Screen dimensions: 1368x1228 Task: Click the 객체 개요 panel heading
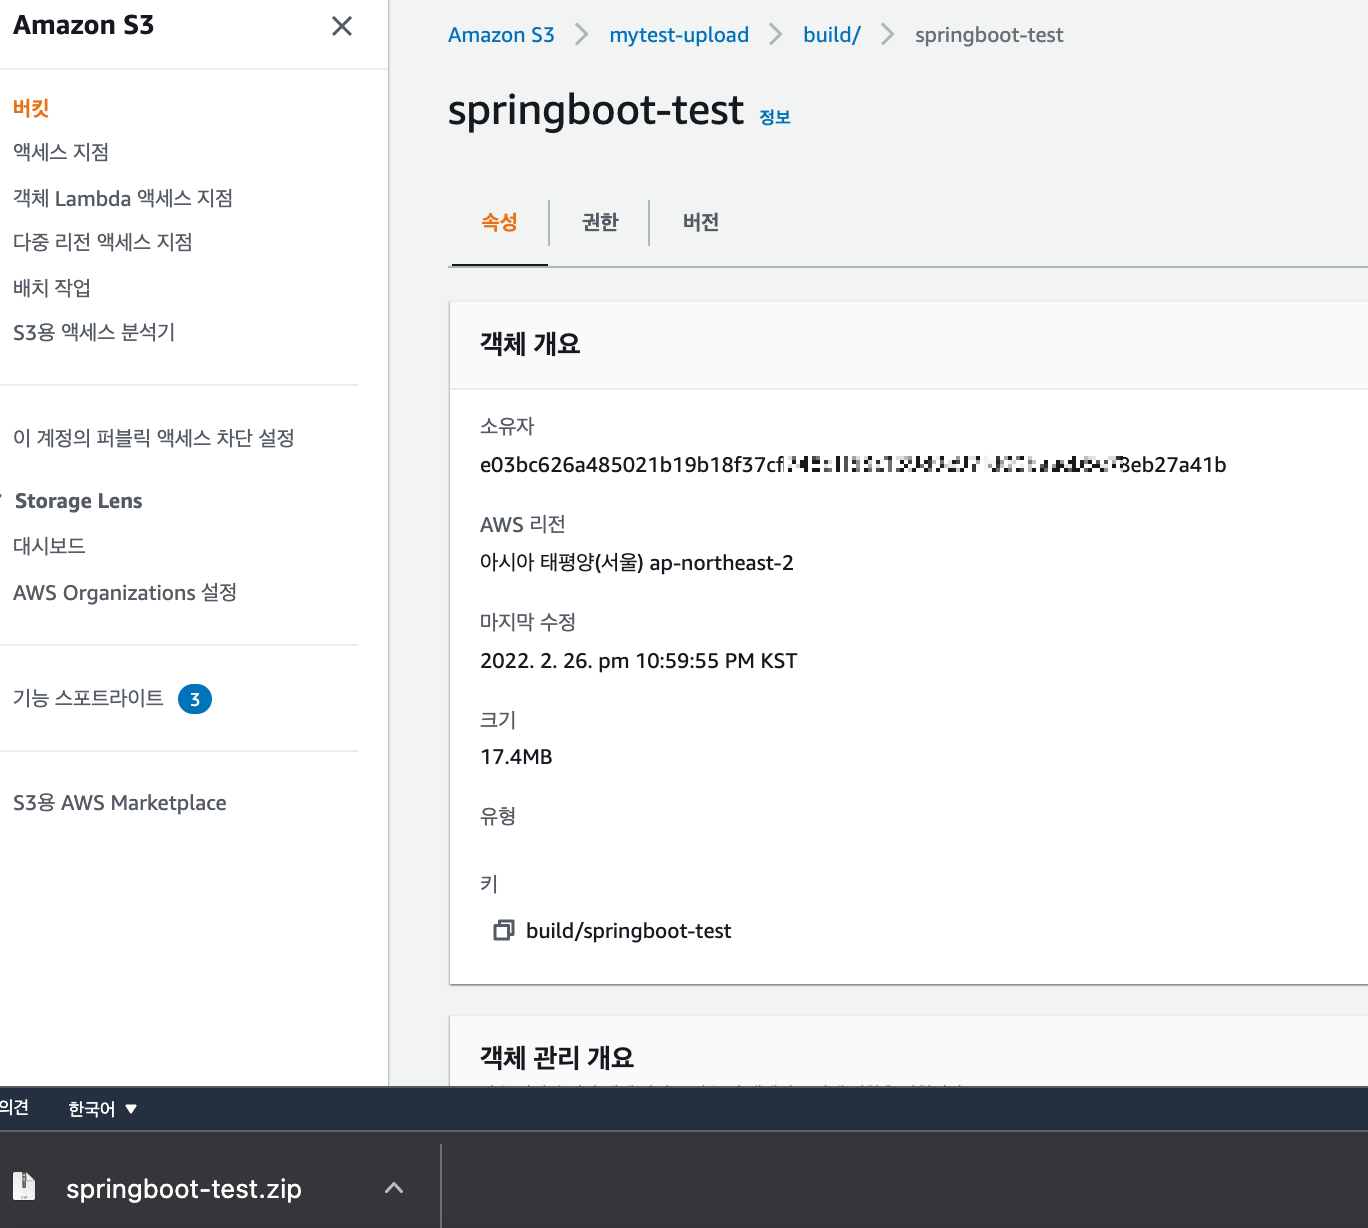point(530,344)
